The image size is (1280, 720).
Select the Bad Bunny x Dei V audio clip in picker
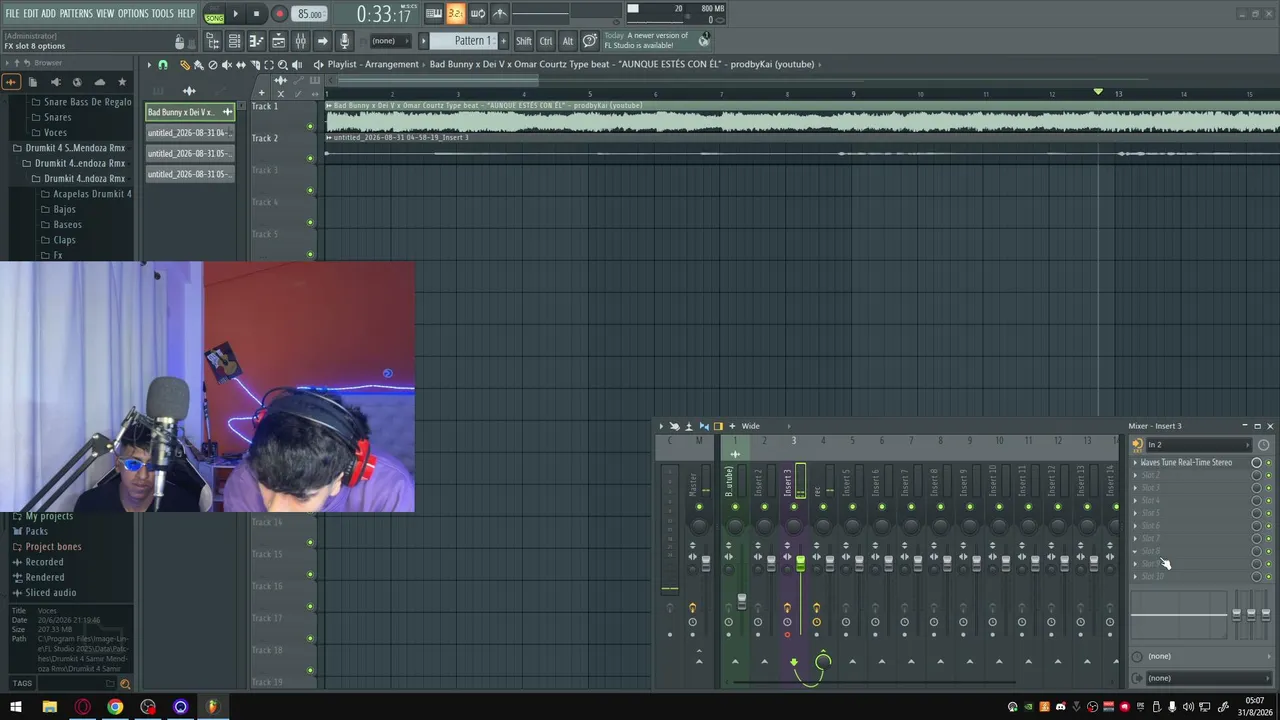click(189, 112)
